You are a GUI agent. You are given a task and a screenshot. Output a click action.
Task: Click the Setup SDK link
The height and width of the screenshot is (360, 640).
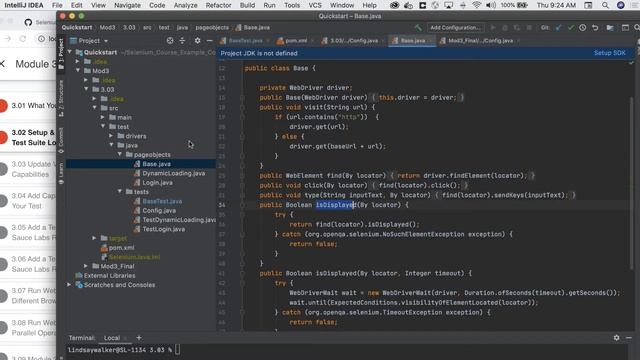click(x=609, y=53)
